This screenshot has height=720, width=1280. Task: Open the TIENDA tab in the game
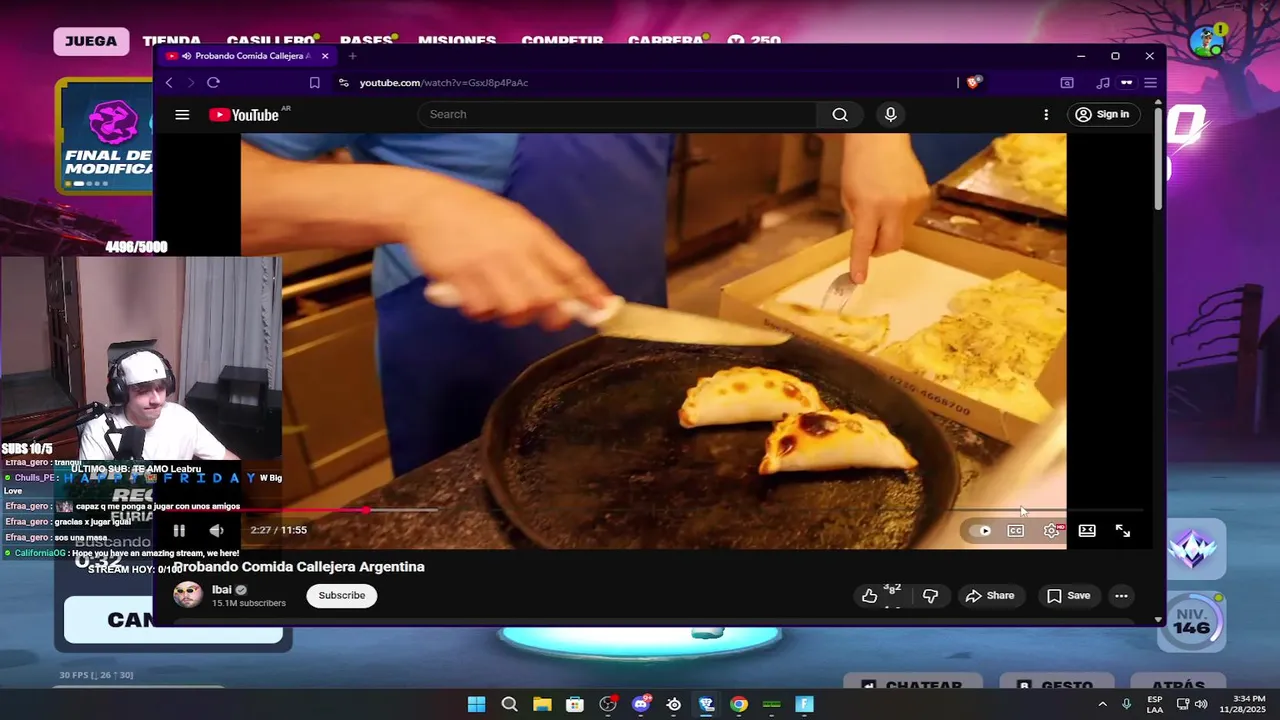pyautogui.click(x=171, y=42)
